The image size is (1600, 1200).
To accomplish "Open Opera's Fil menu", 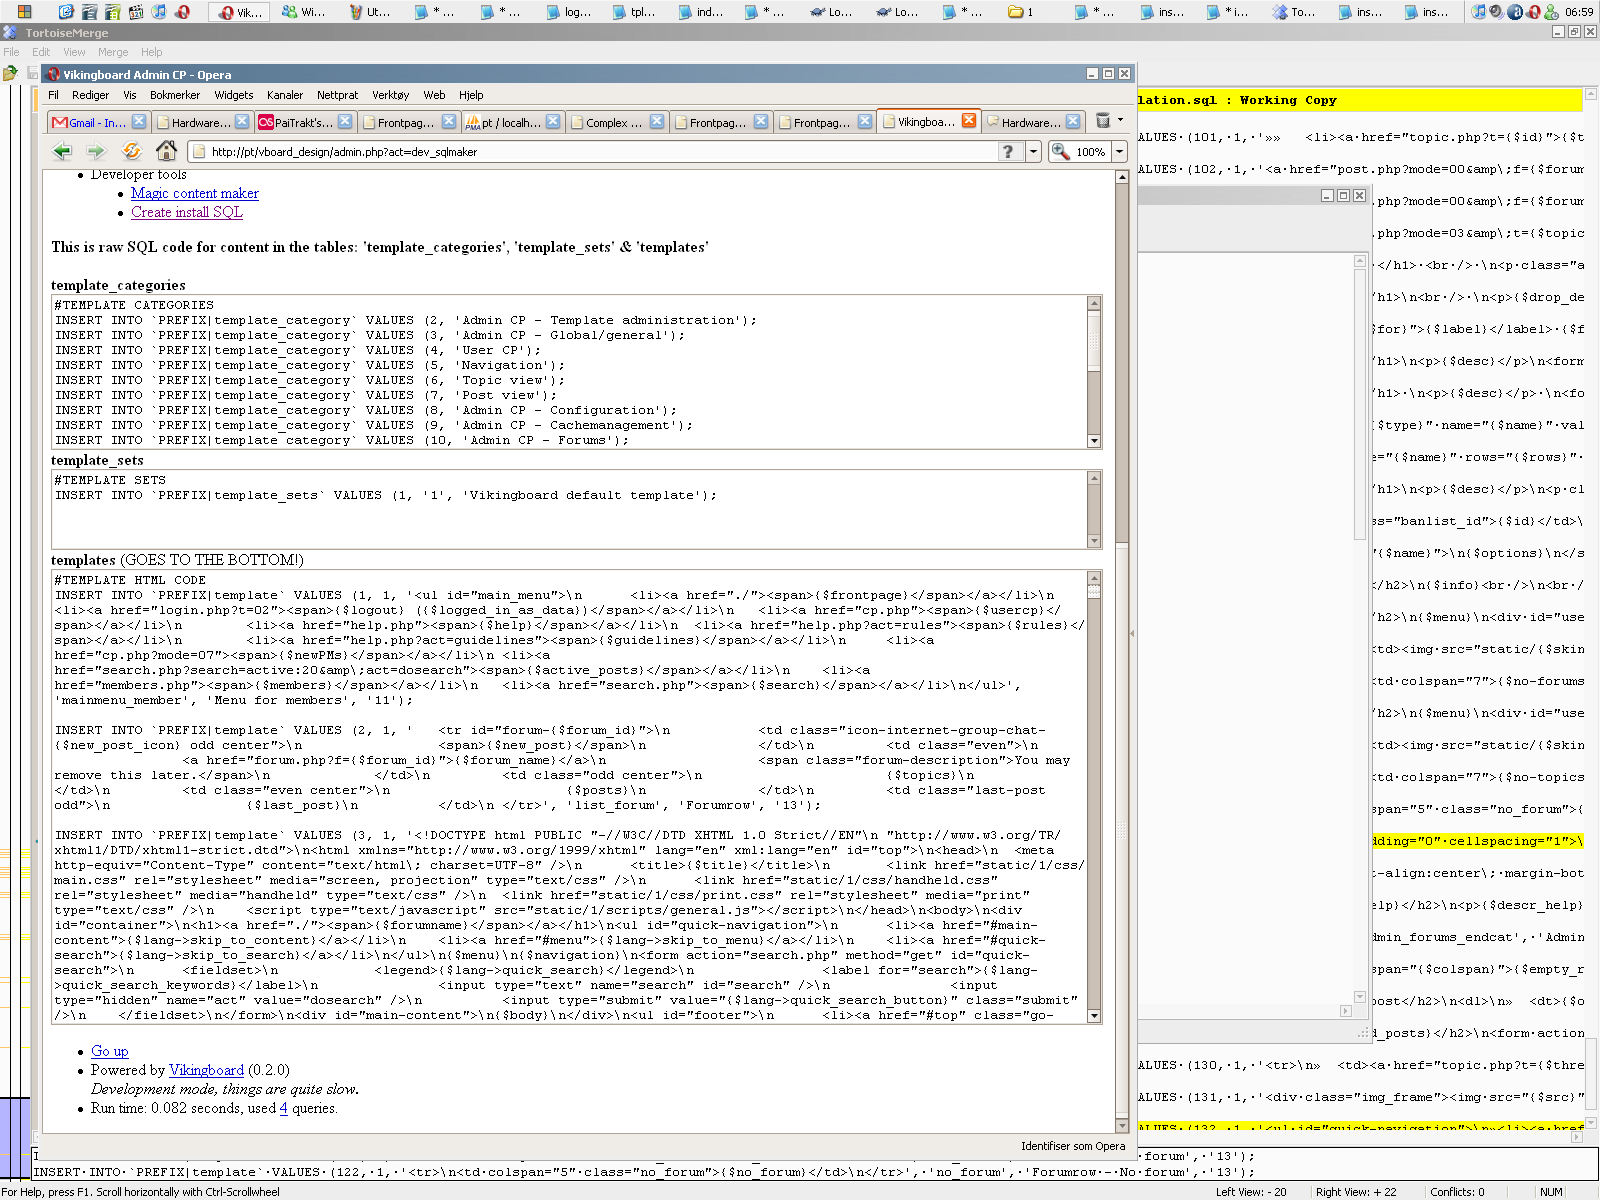I will point(53,95).
